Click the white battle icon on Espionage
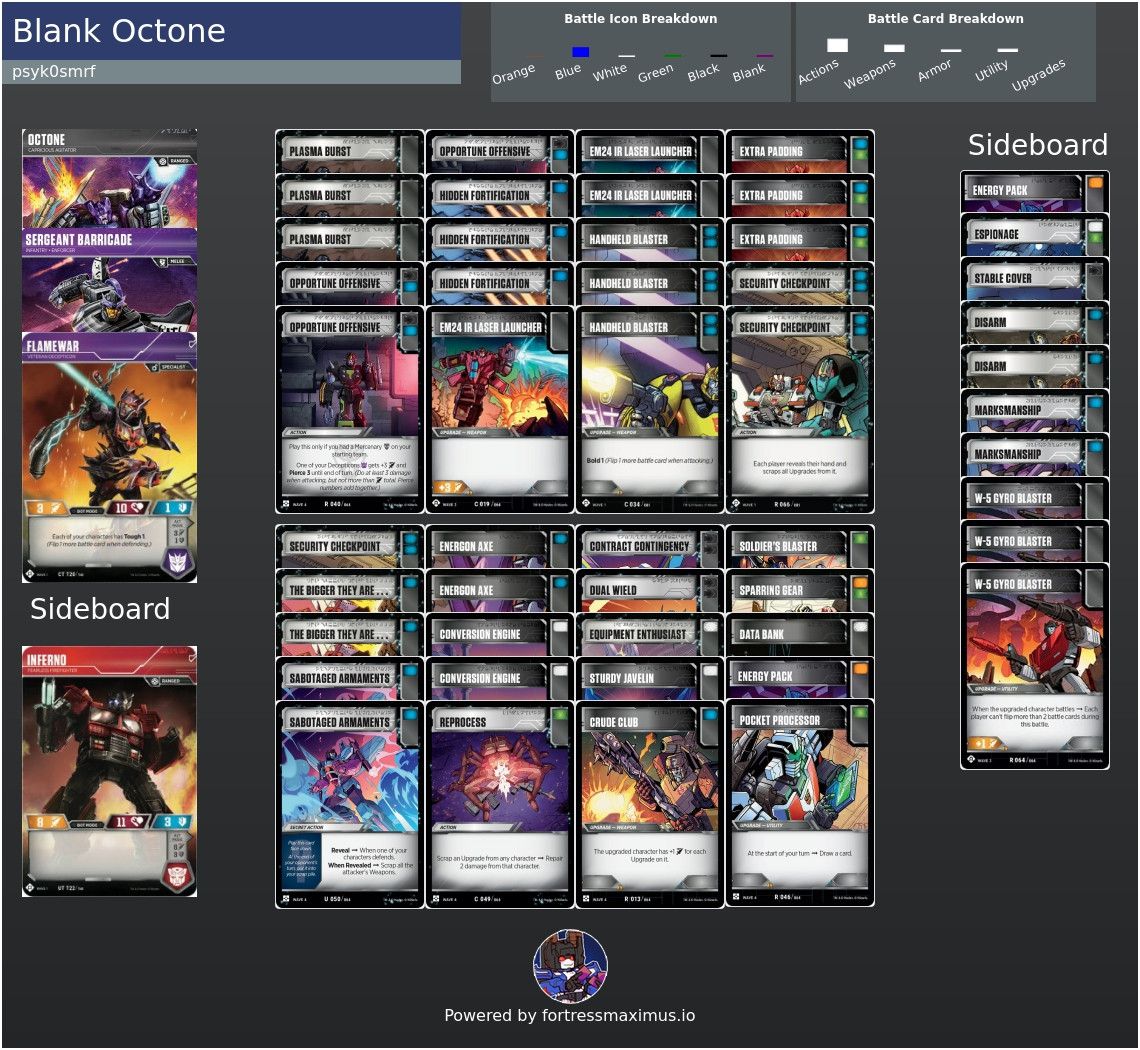Viewport: 1140px width, 1050px height. [x=1095, y=227]
